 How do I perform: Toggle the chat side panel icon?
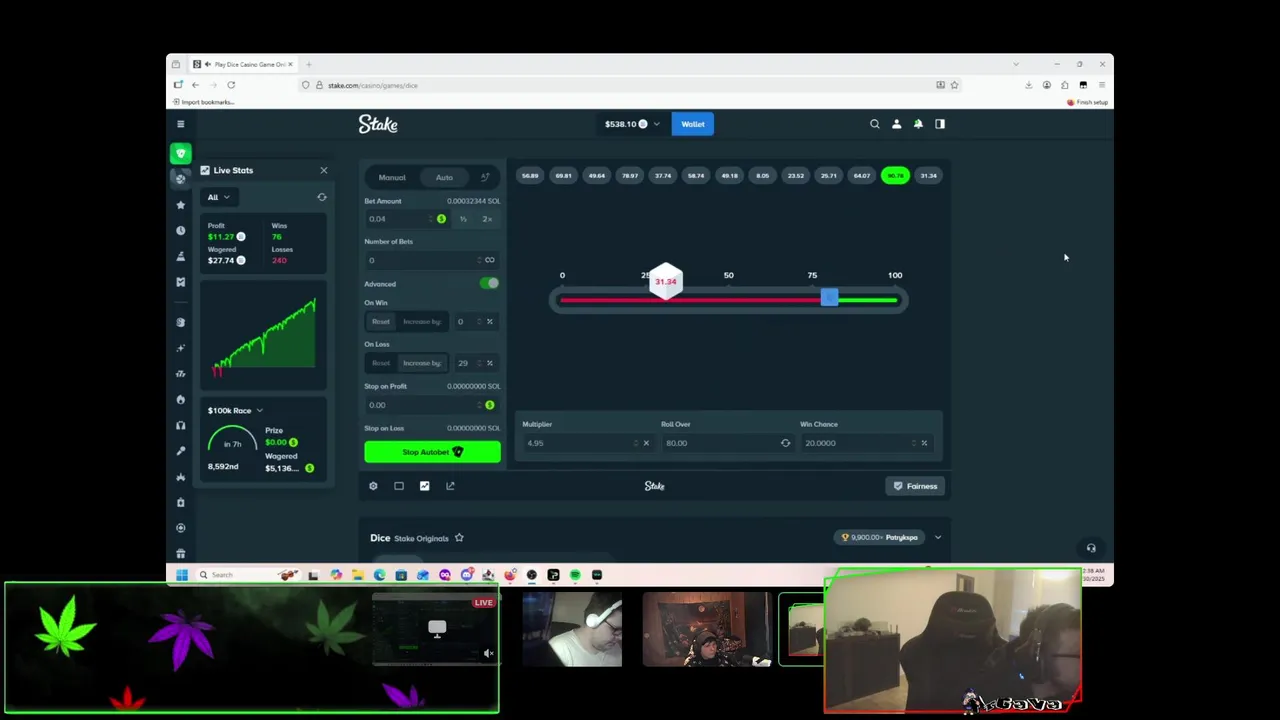pyautogui.click(x=940, y=124)
